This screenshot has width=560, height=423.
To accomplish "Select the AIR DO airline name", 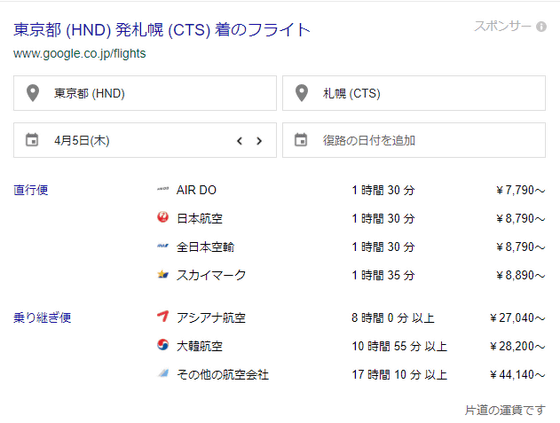I will pyautogui.click(x=196, y=190).
